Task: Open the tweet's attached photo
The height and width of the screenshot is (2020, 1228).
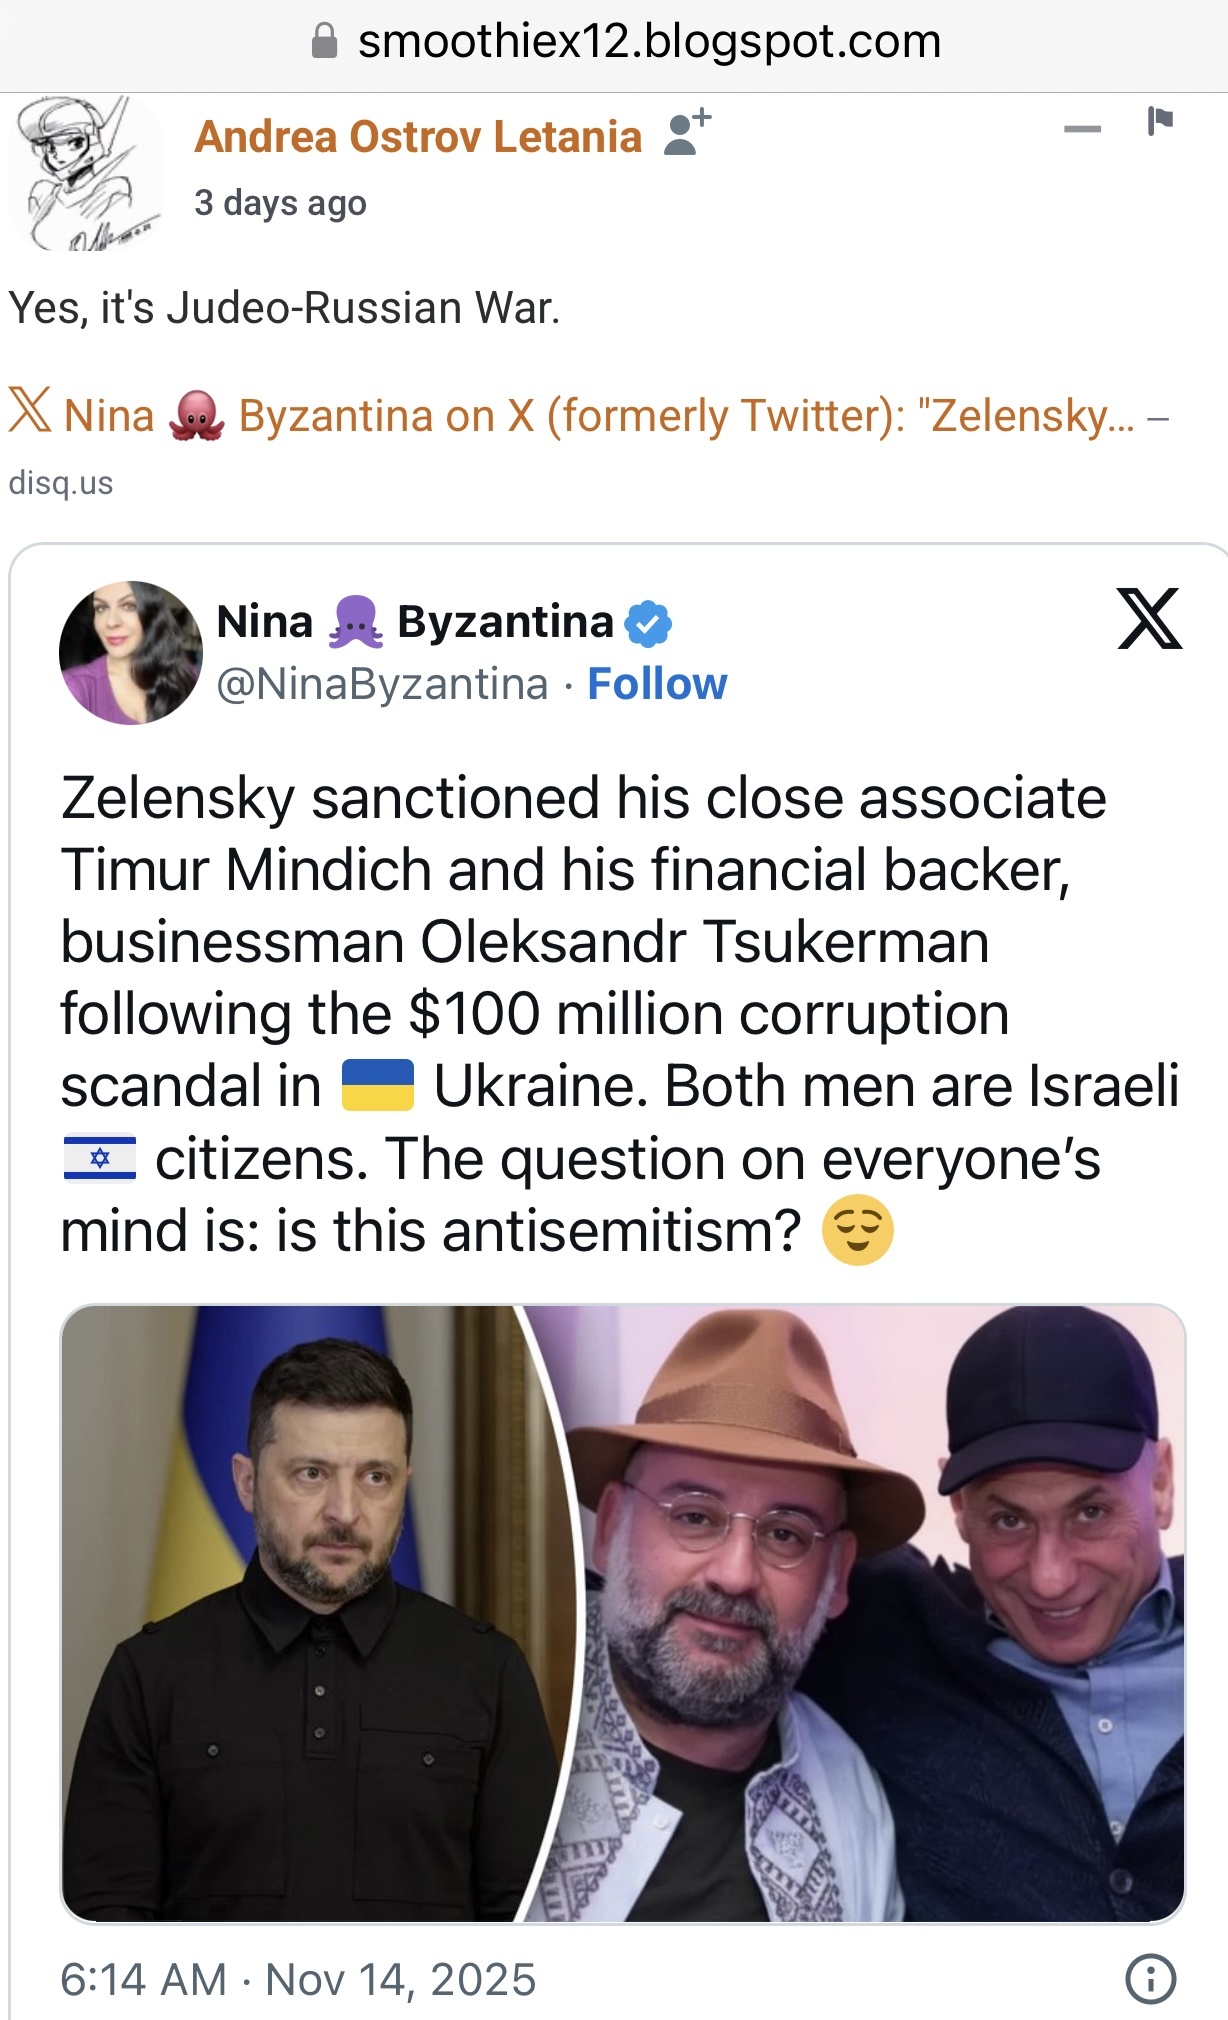Action: coord(623,1613)
